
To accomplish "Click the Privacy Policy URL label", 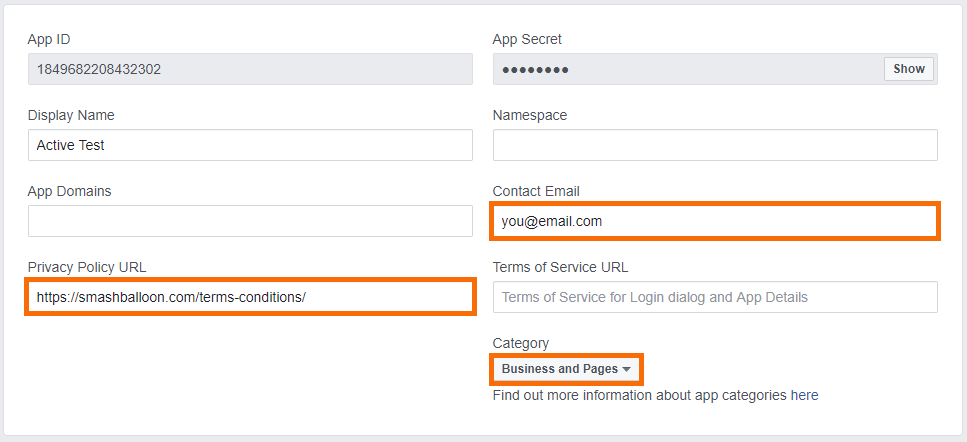I will (x=87, y=267).
